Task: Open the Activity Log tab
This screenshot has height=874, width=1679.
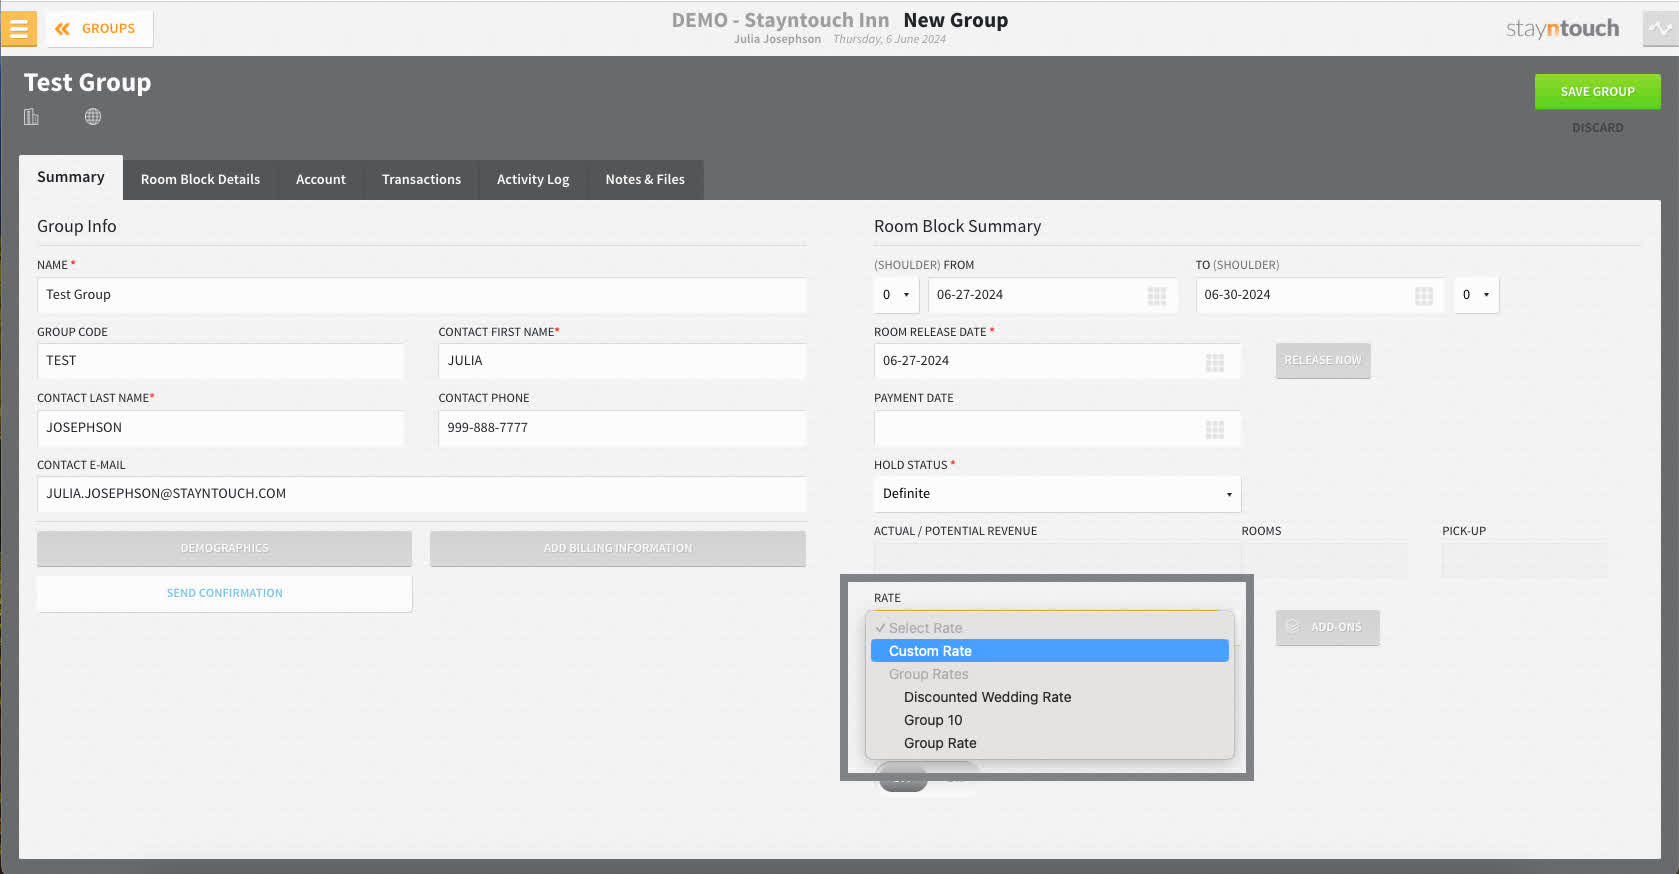Action: tap(533, 180)
